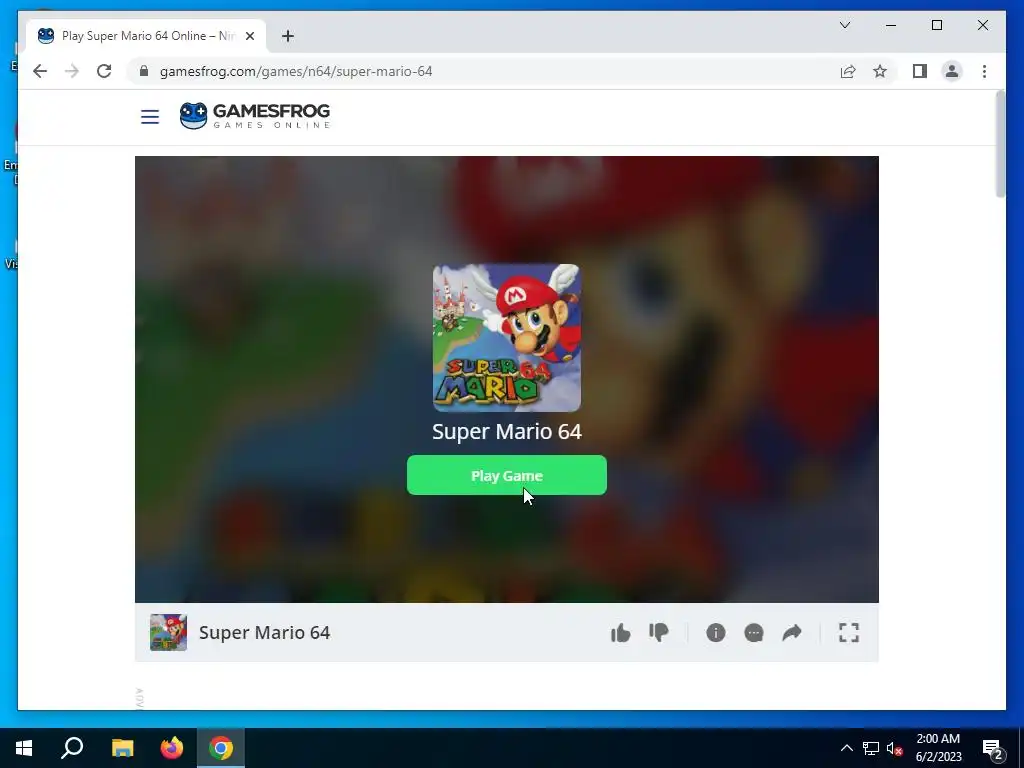1024x768 pixels.
Task: Click the Super Mario 64 heading text
Action: 507,432
